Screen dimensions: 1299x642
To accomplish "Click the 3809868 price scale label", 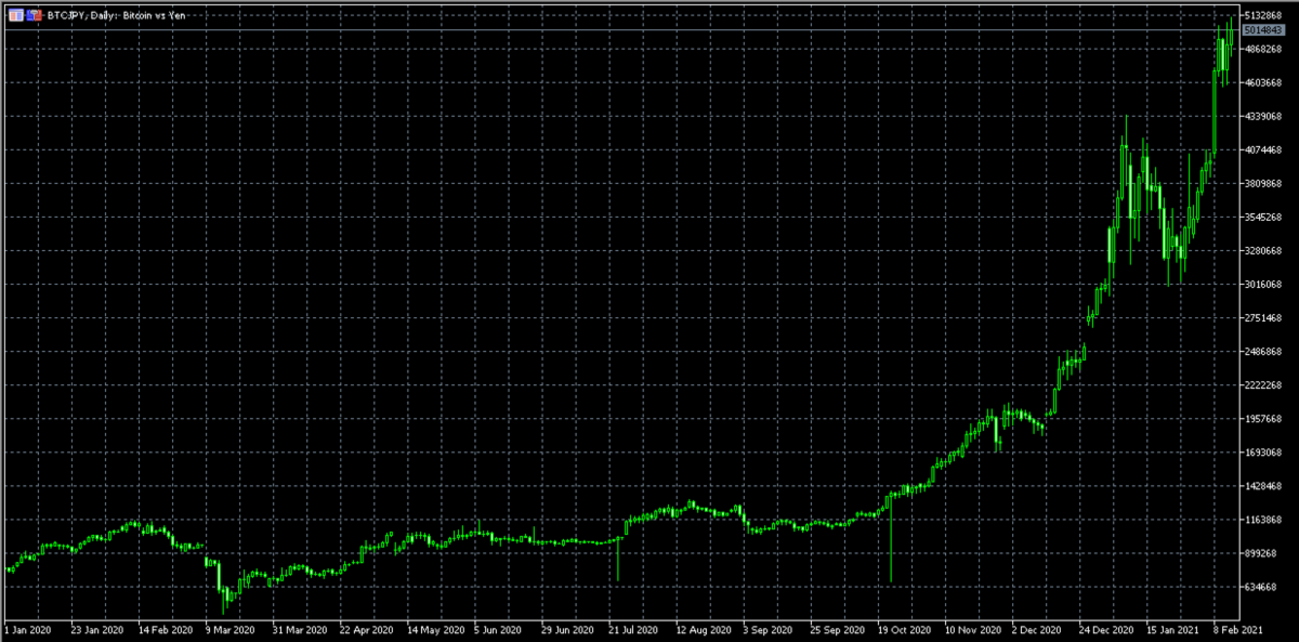I will click(1264, 184).
